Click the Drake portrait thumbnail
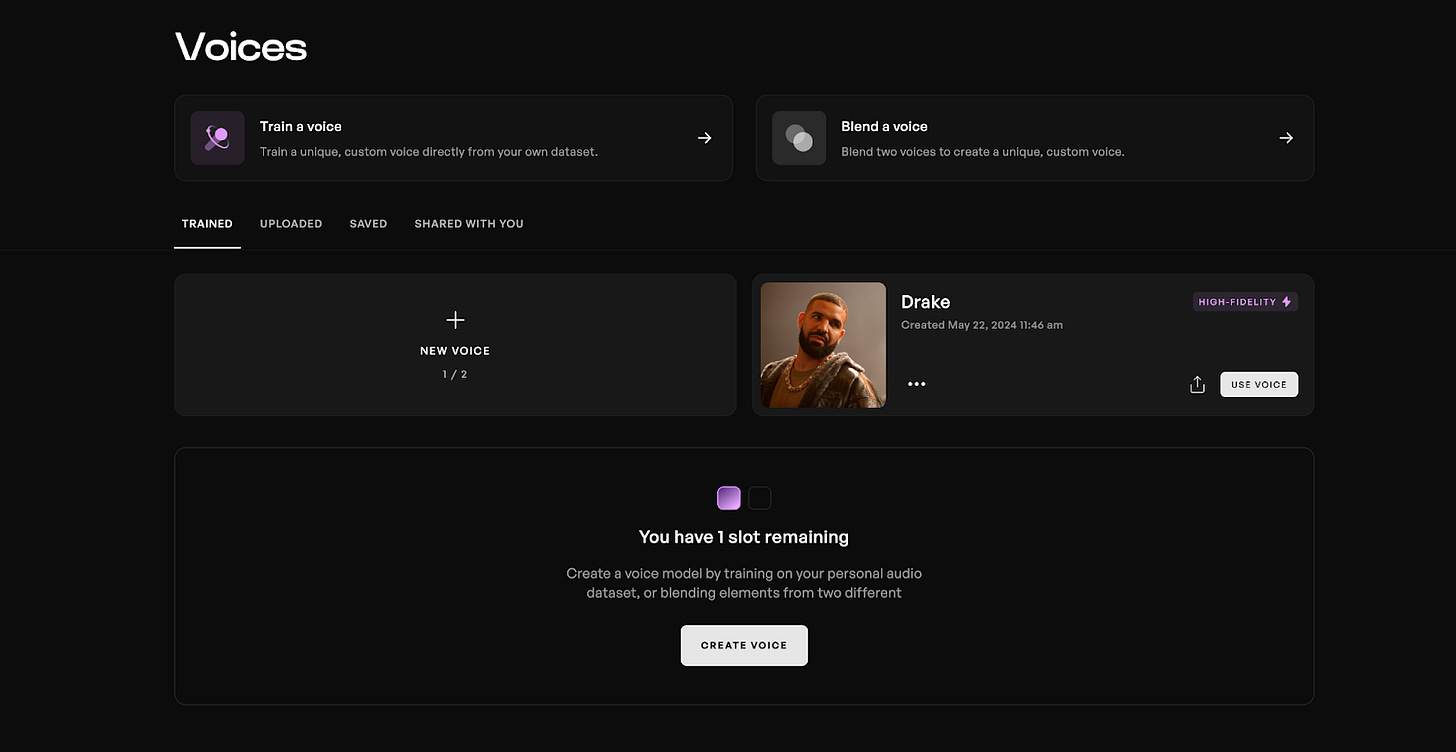Viewport: 1456px width, 752px height. [x=823, y=345]
